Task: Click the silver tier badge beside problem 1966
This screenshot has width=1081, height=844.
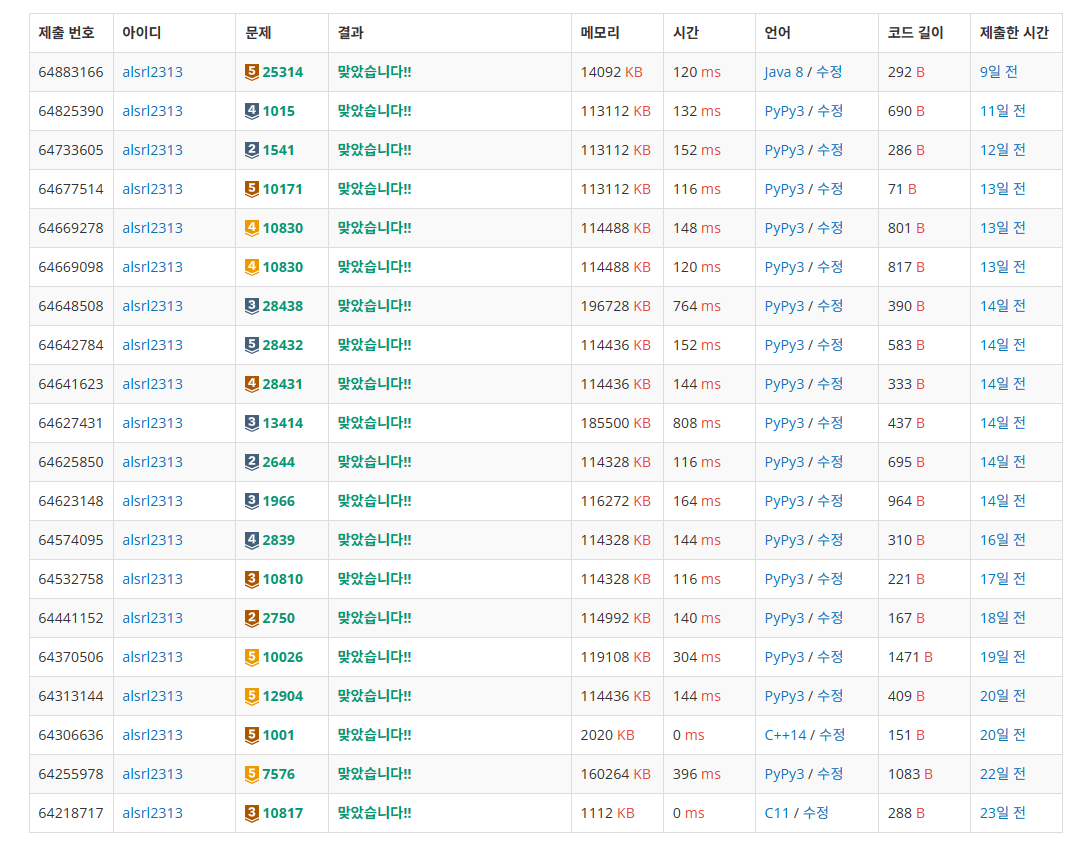Action: pos(252,501)
